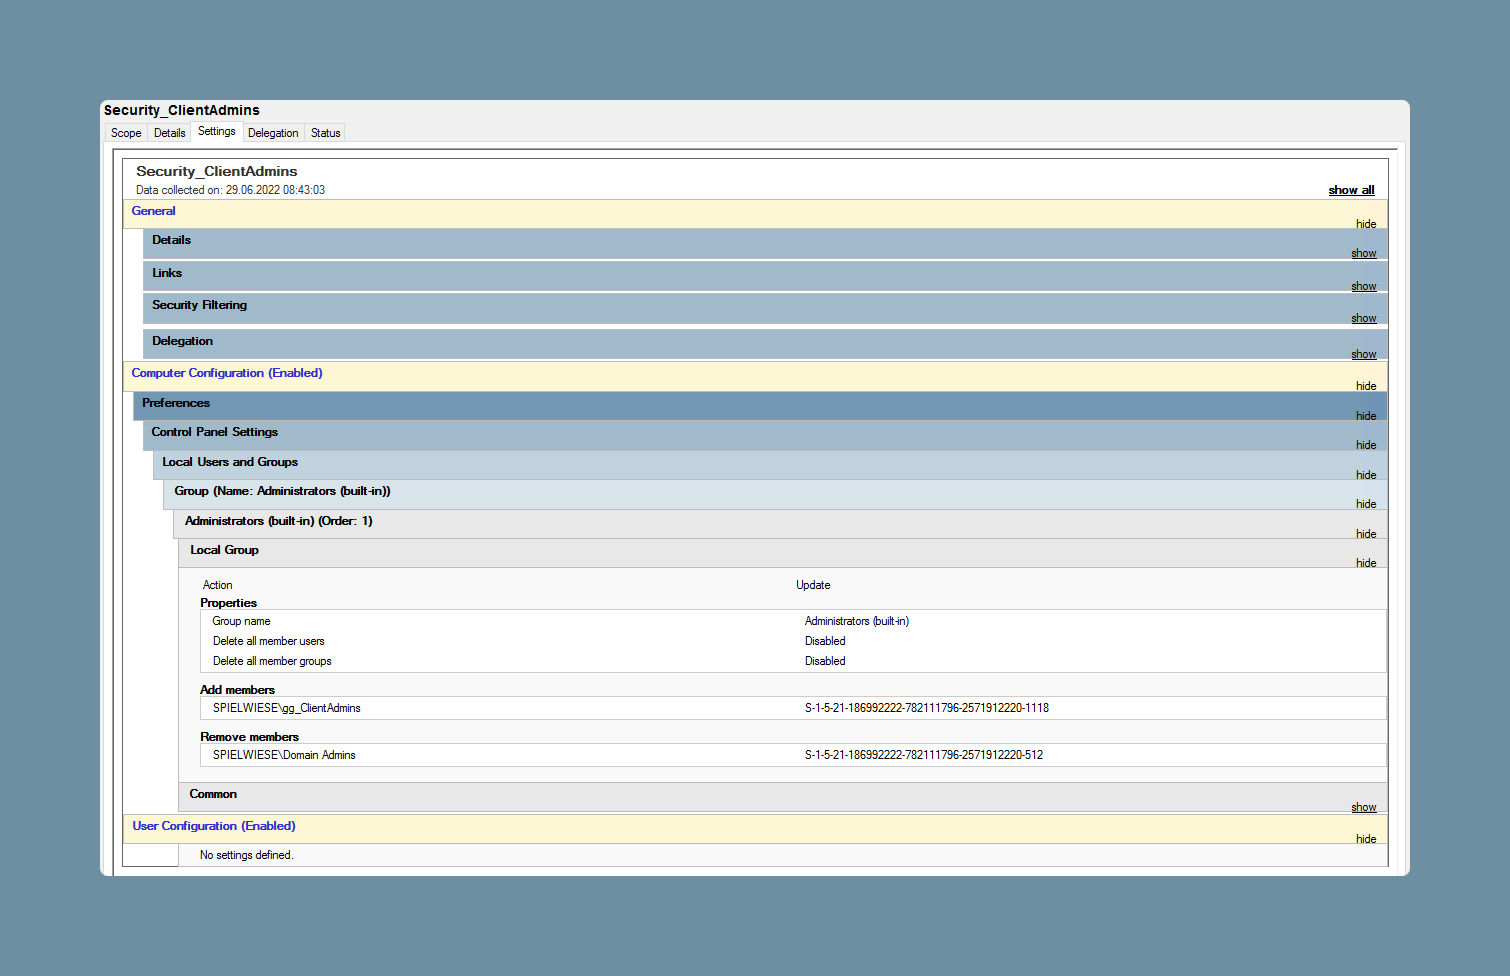Select the SPIELWIESE\gg_ClientAdmins member entry
The width and height of the screenshot is (1510, 976).
tap(287, 708)
